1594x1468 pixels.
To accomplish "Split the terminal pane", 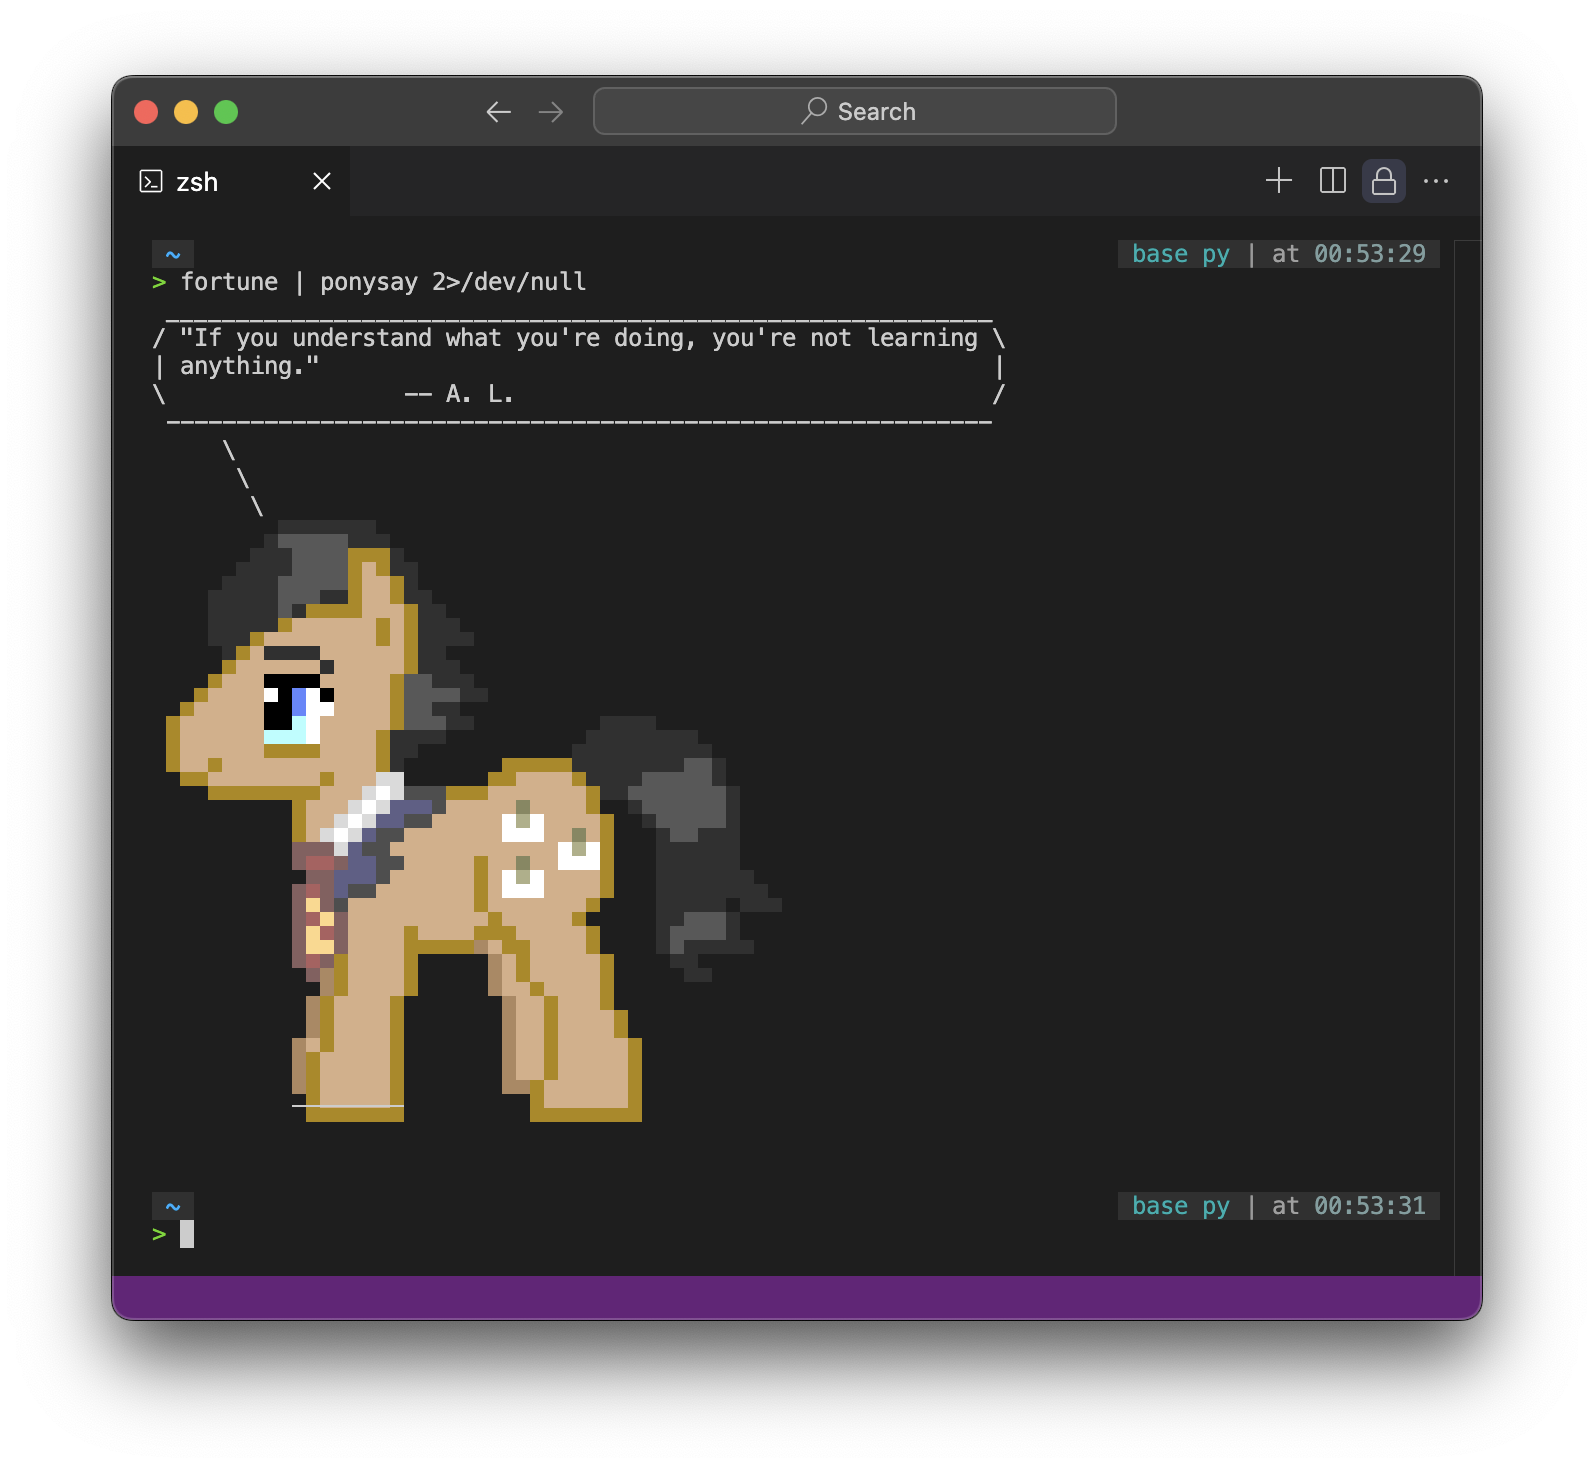I will [1333, 181].
